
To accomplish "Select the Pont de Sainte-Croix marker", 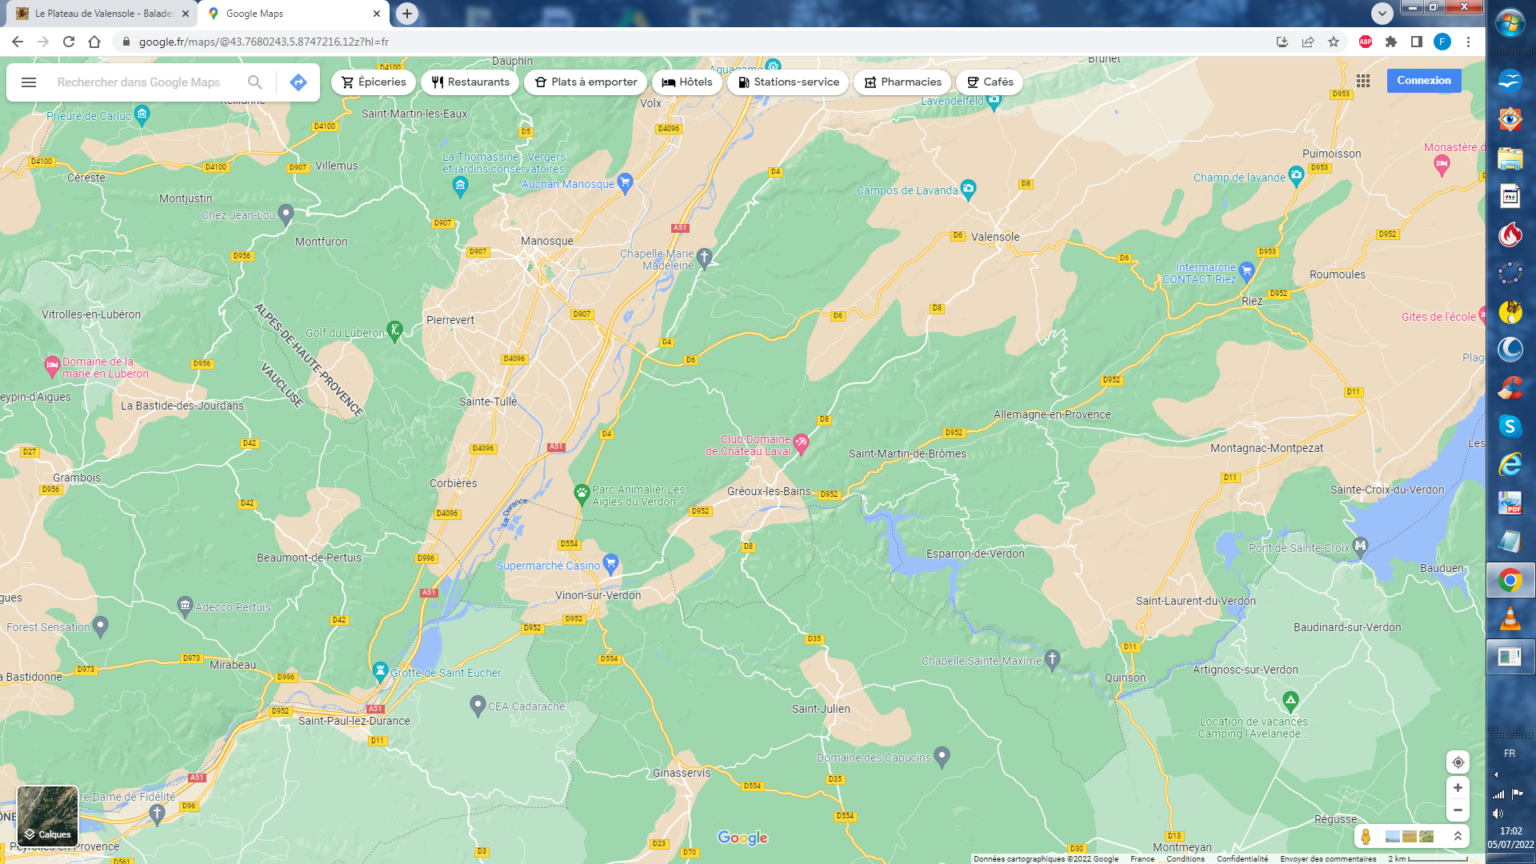I will [1360, 546].
